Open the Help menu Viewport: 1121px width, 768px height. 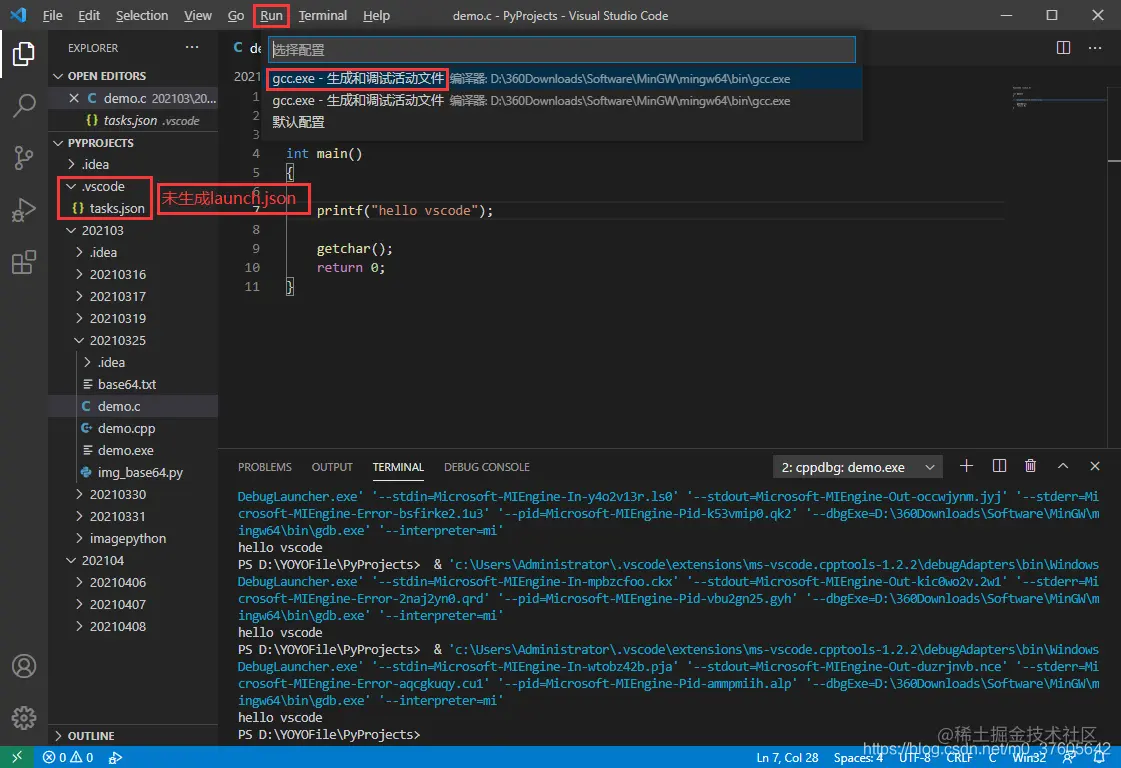376,16
